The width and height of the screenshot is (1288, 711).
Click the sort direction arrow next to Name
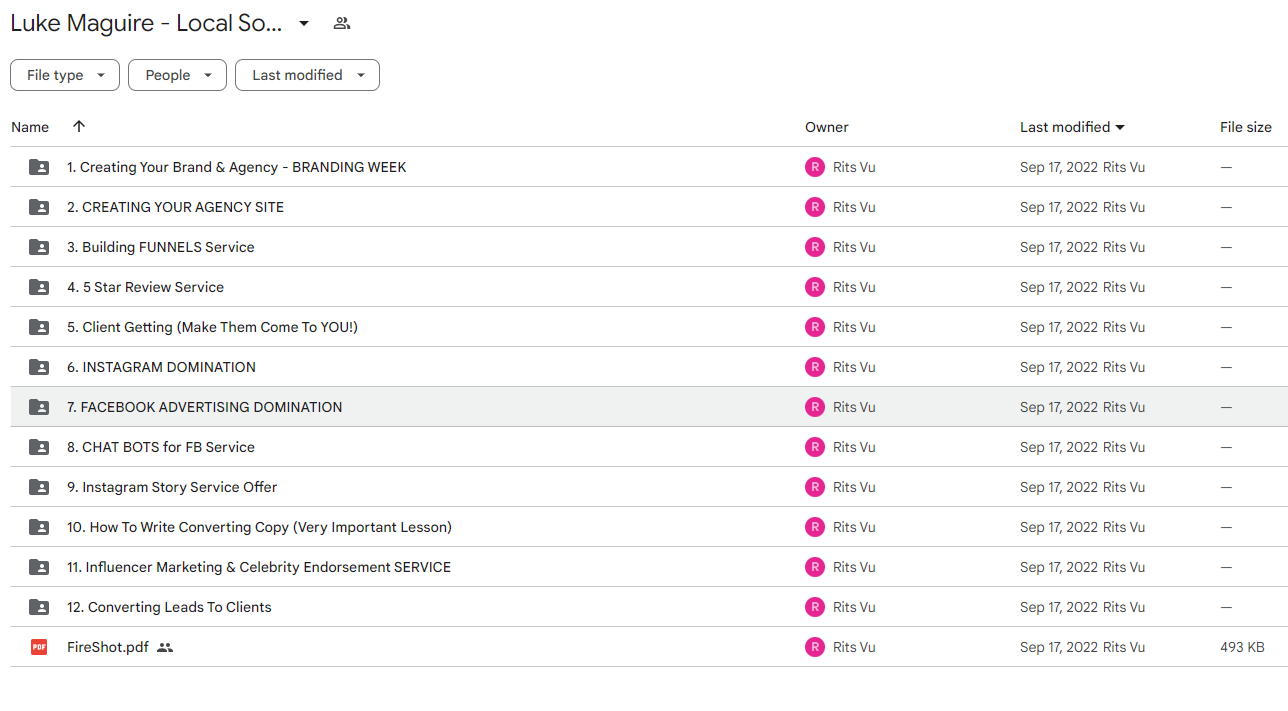79,126
